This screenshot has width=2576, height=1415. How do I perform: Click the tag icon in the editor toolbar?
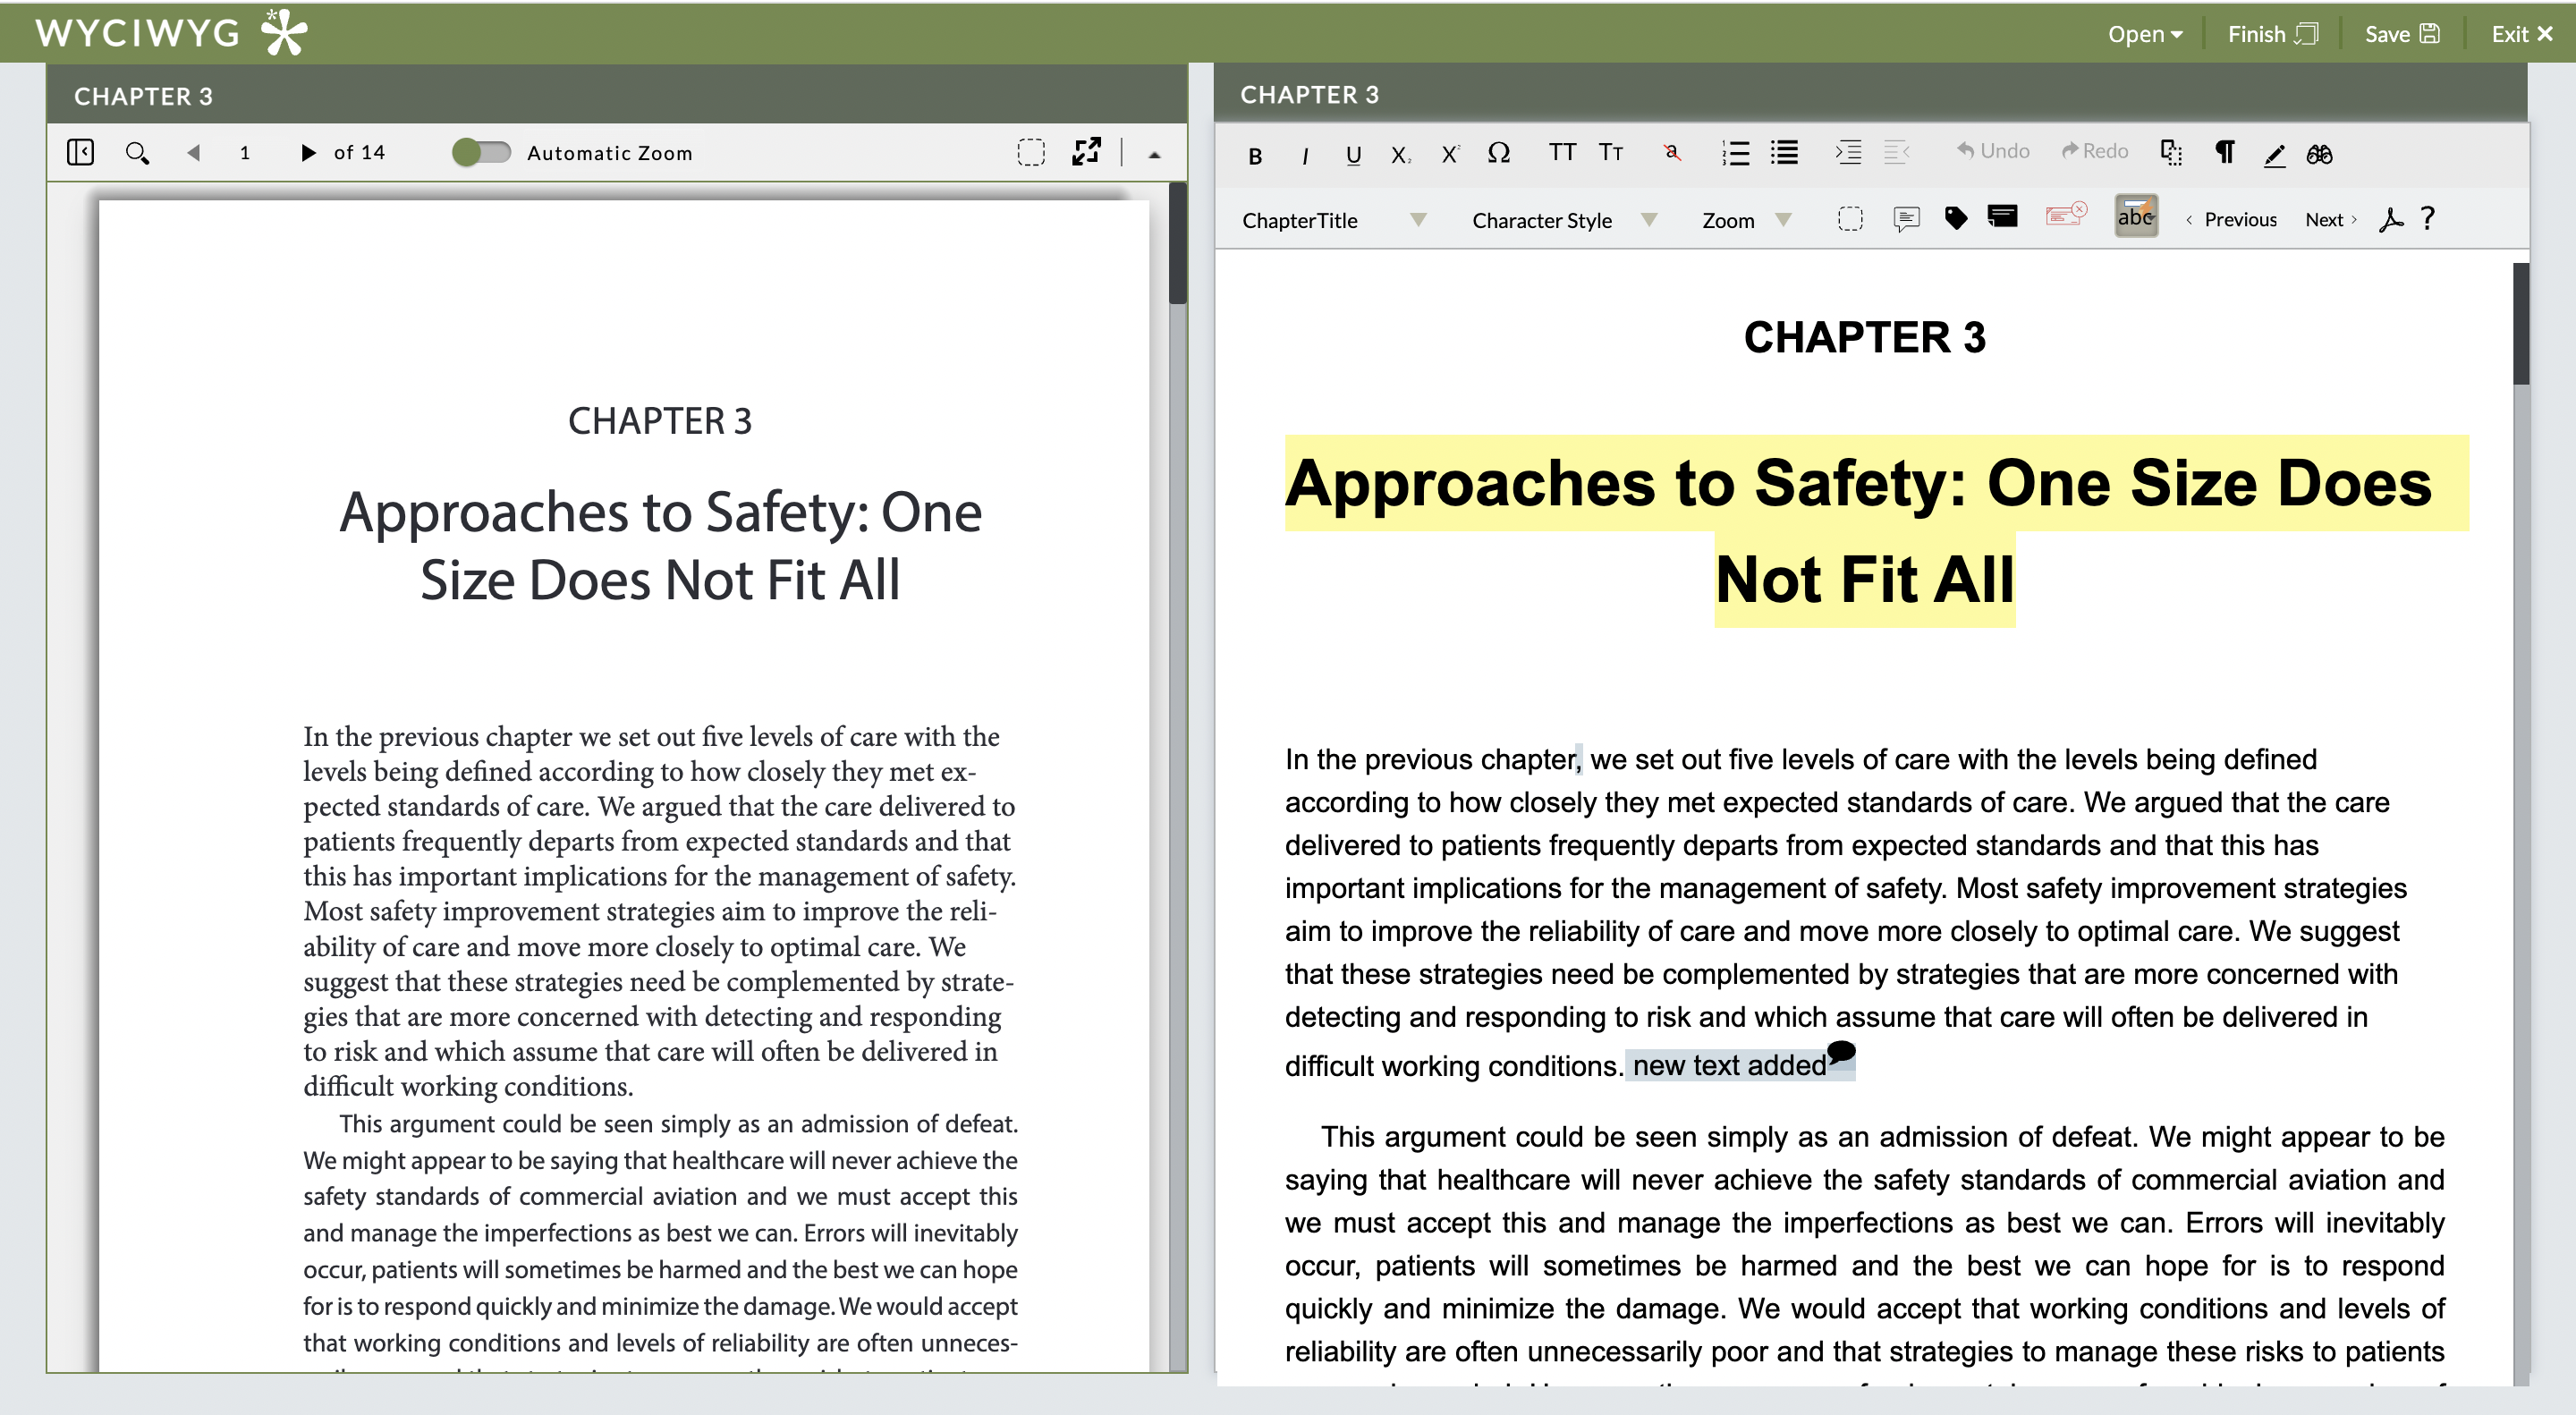pos(1956,218)
